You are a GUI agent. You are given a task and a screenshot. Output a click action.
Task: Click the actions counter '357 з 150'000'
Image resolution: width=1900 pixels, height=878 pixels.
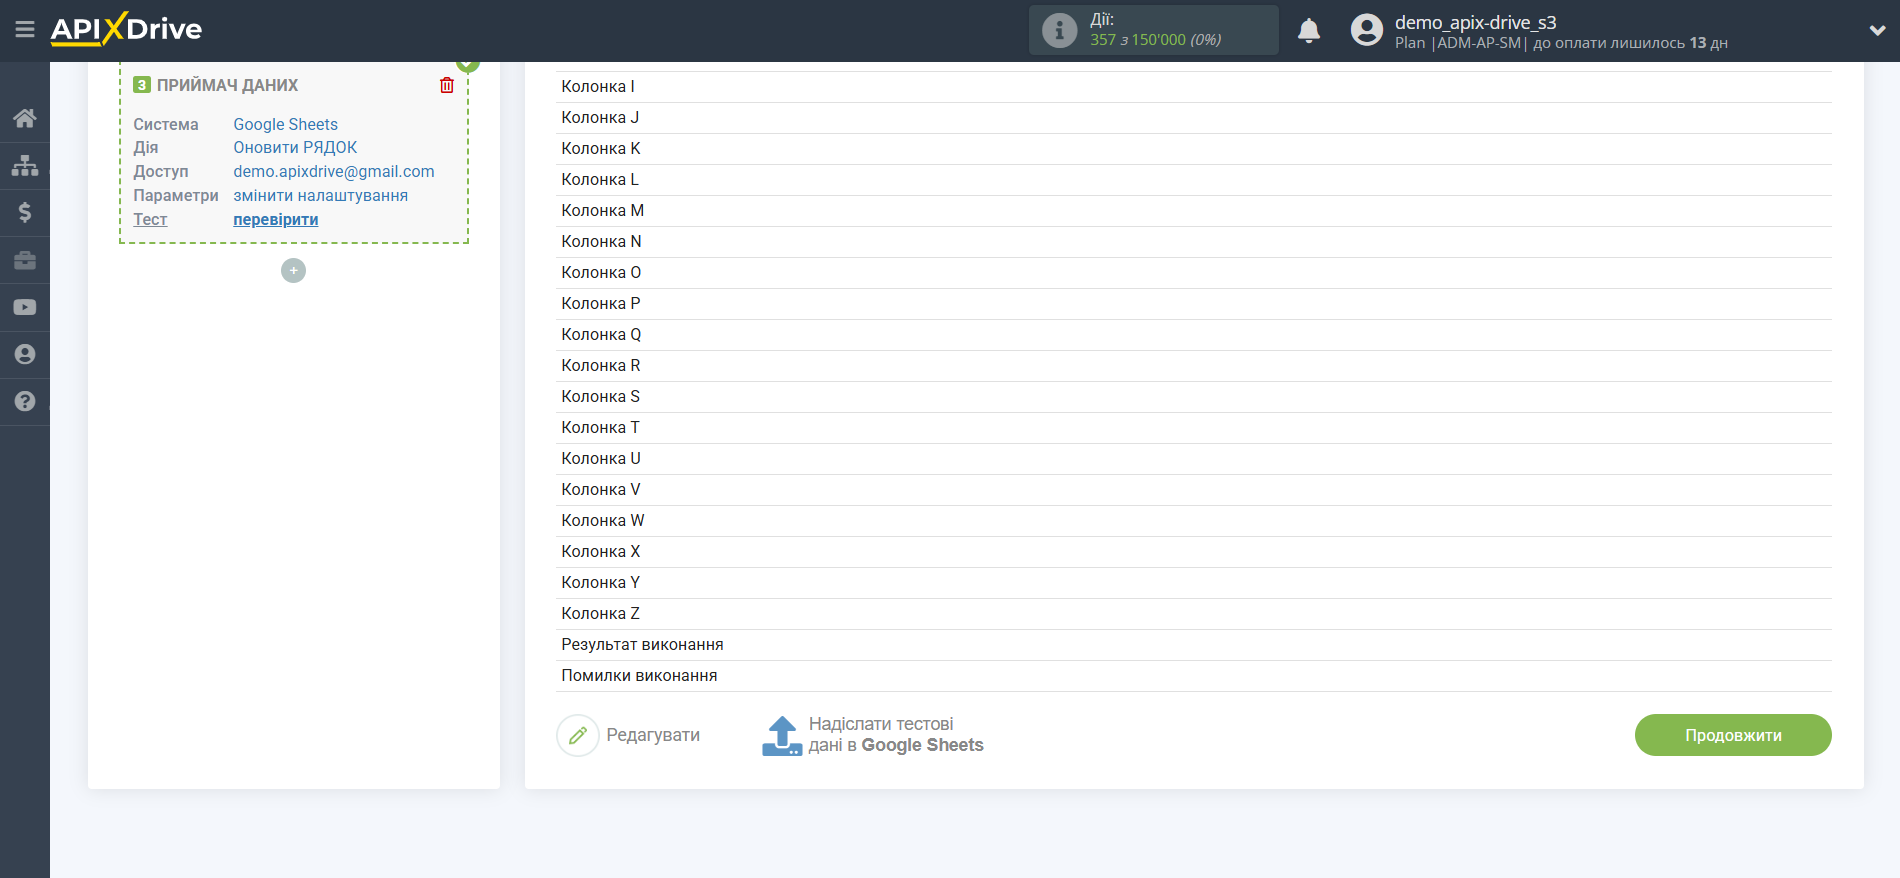coord(1138,40)
